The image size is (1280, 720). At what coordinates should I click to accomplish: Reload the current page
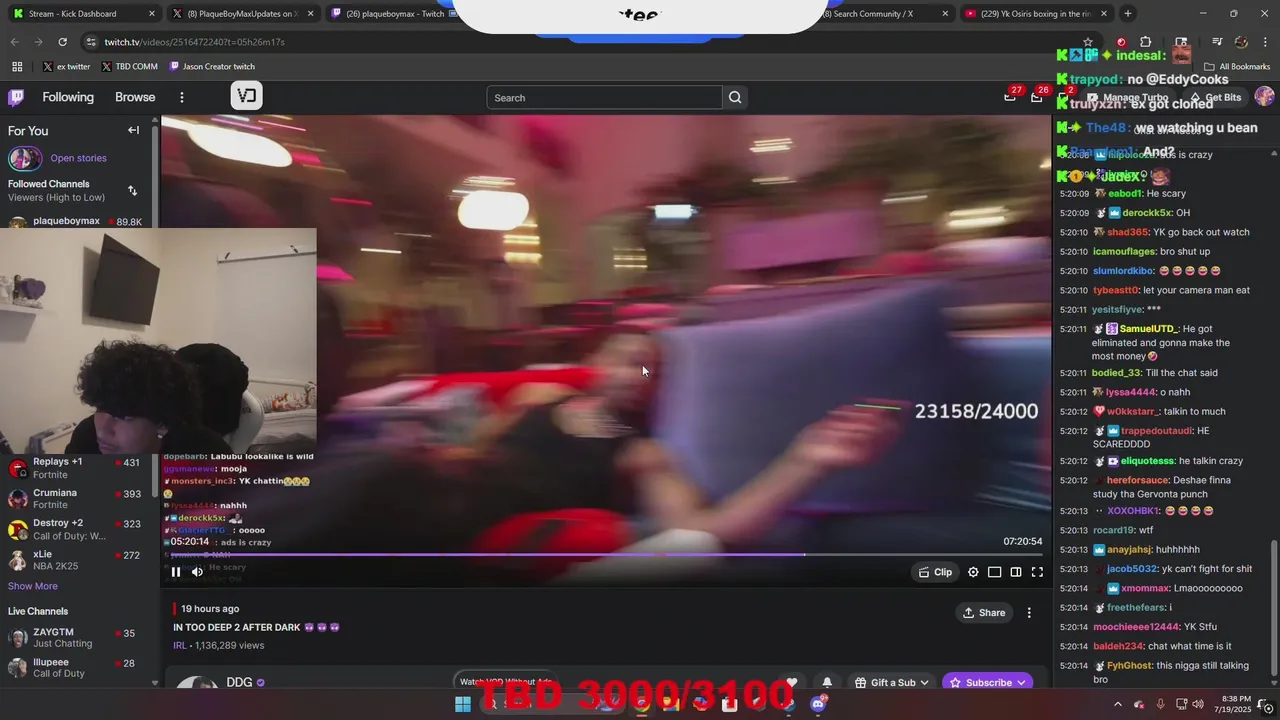point(62,42)
